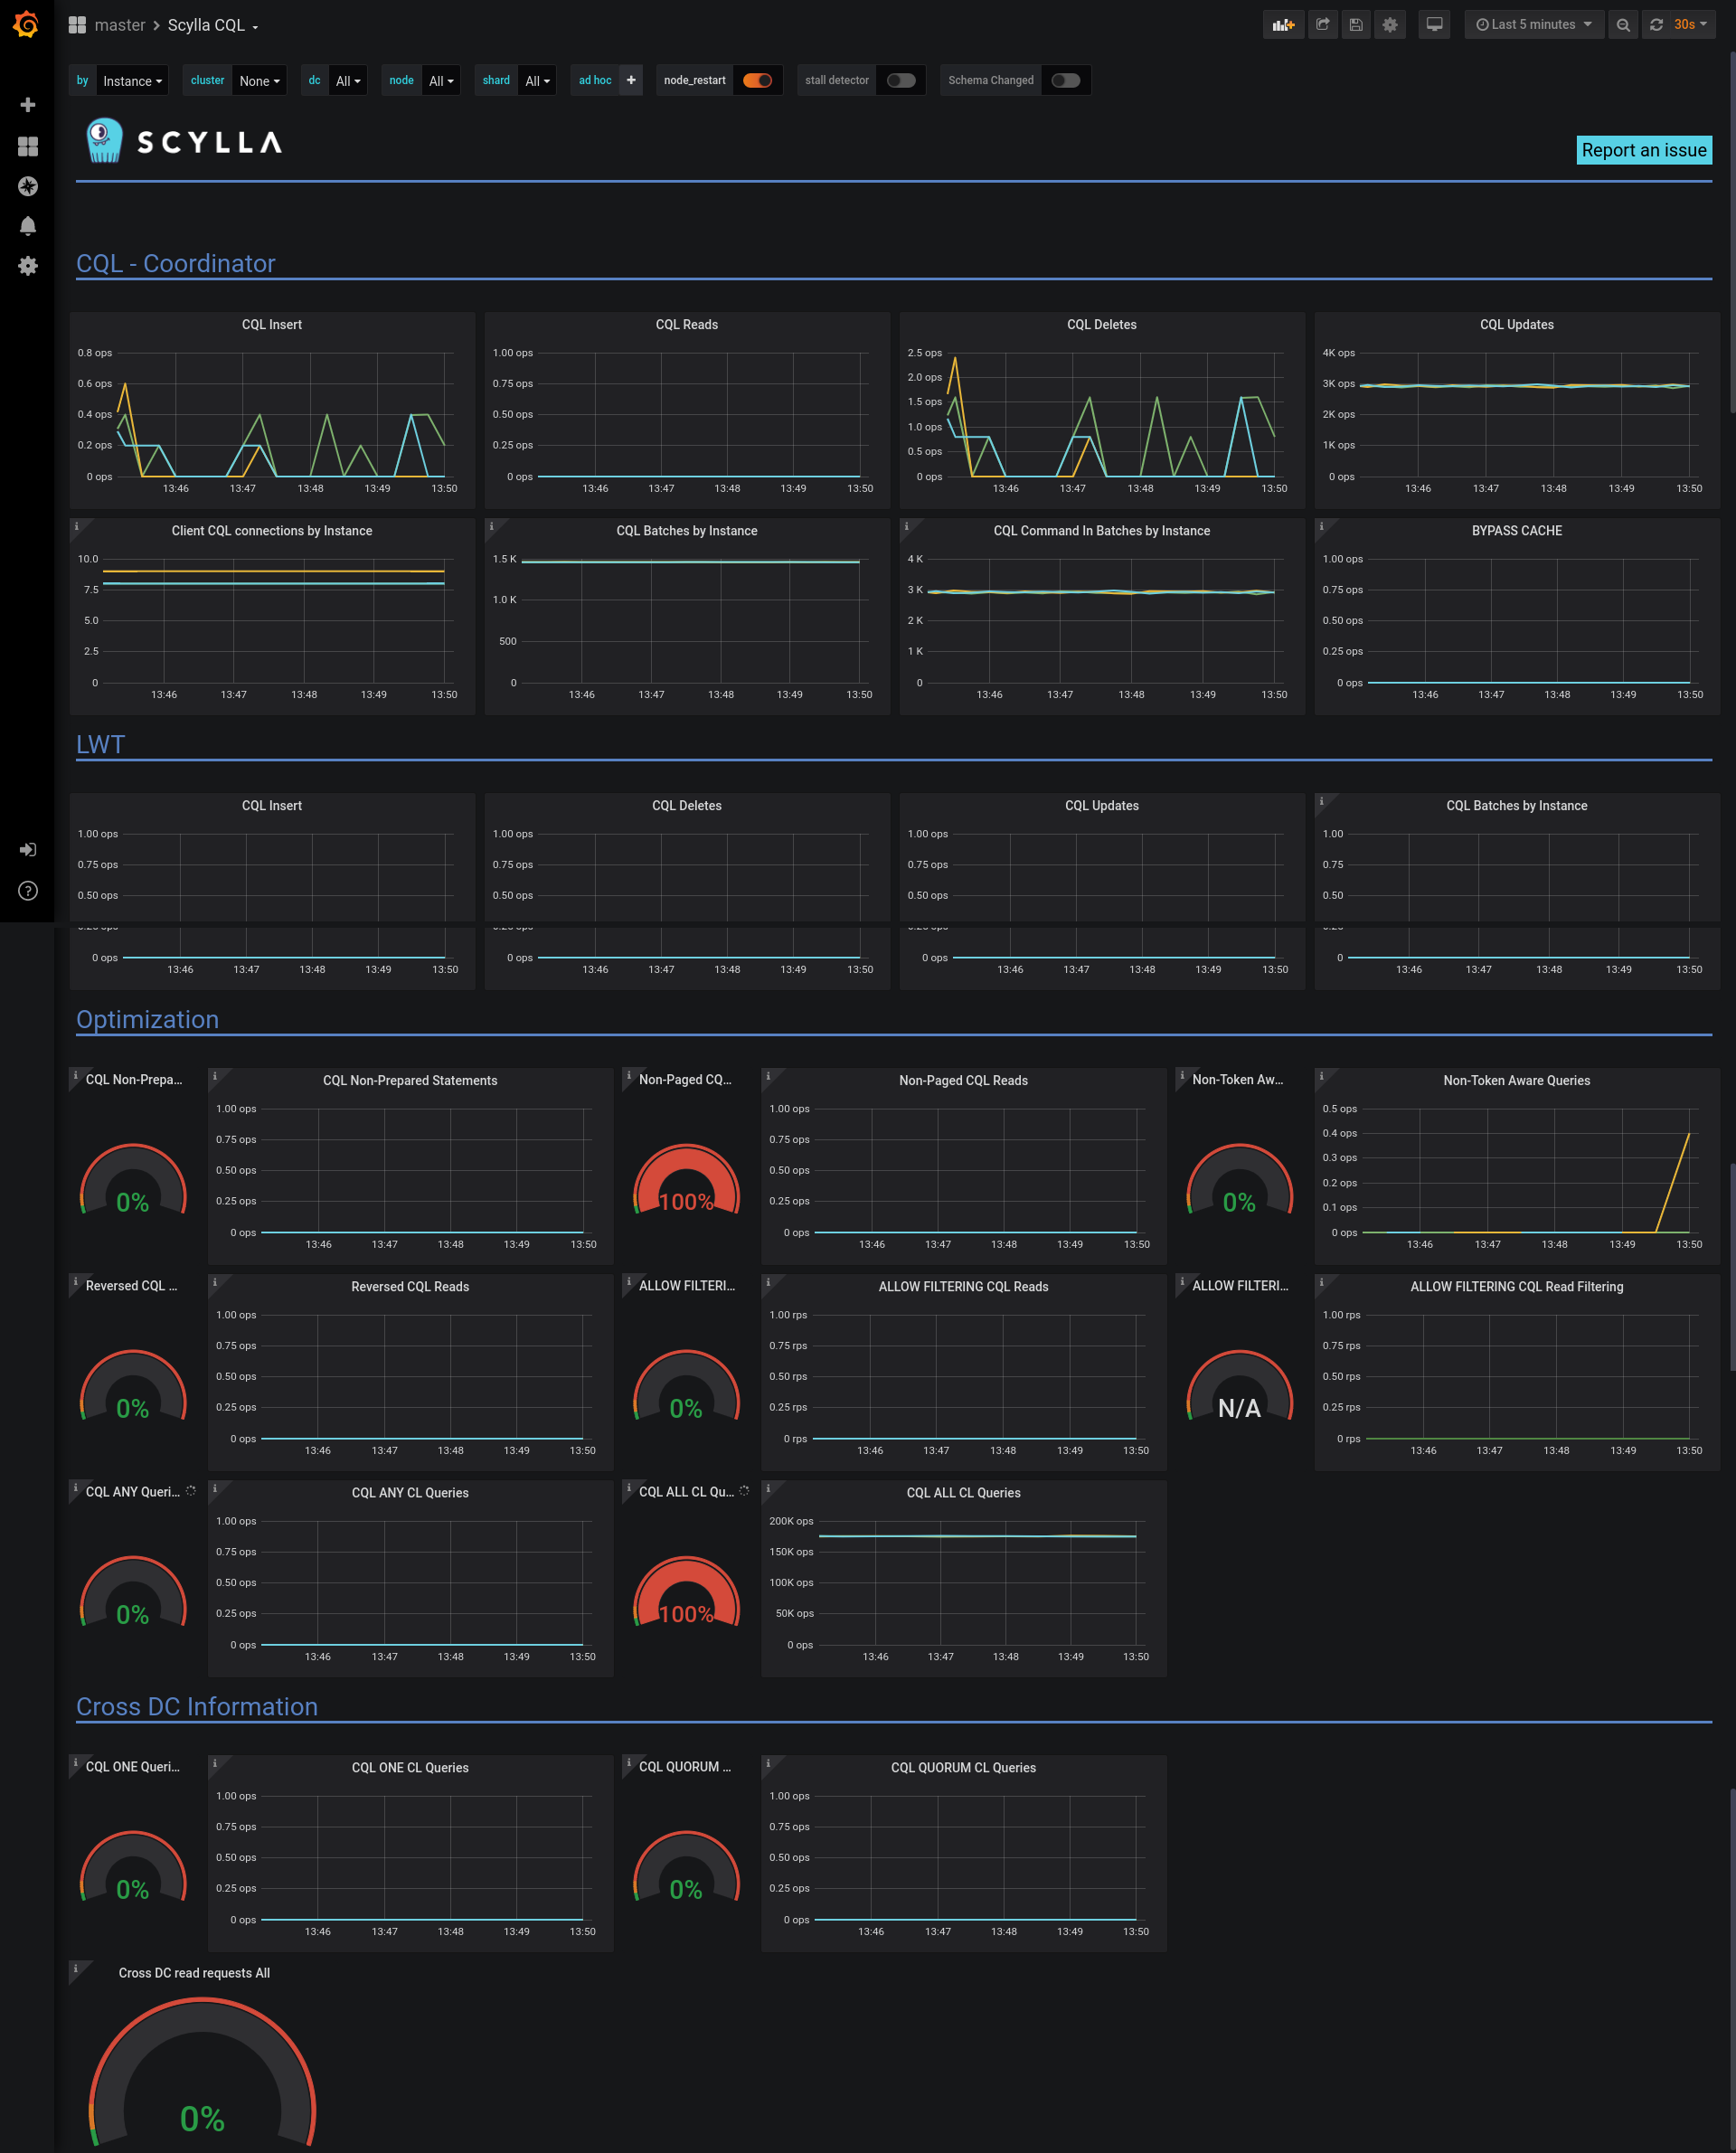Click the search magnifier icon

click(1623, 24)
